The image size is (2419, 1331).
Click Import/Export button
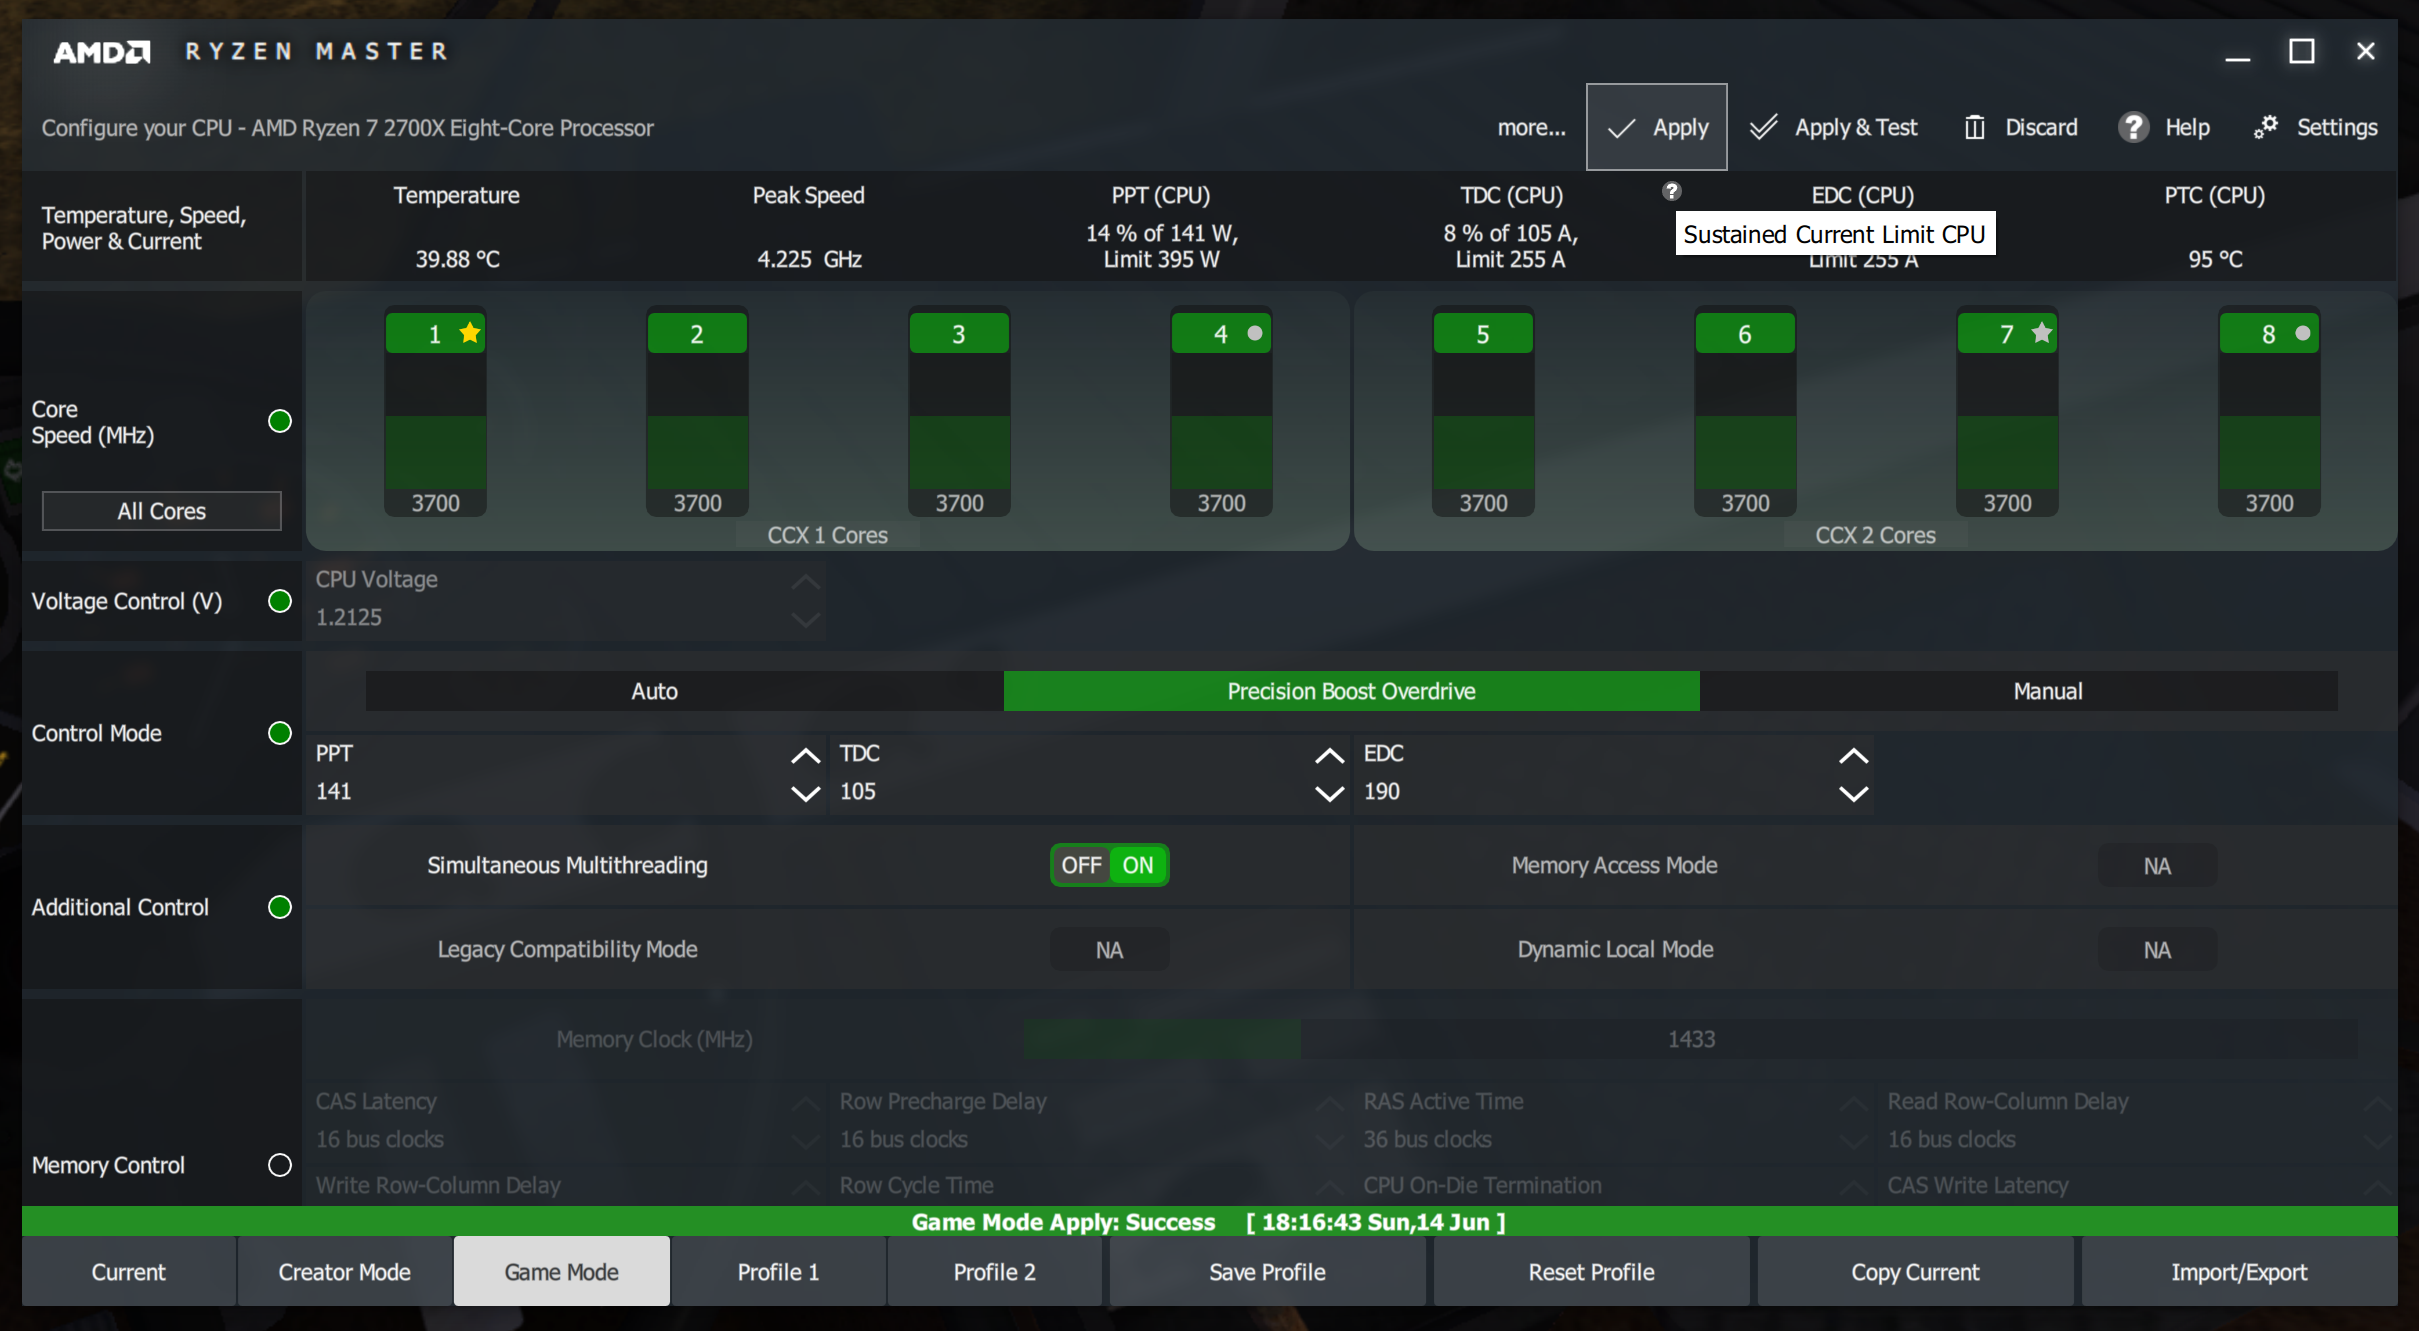click(x=2239, y=1271)
